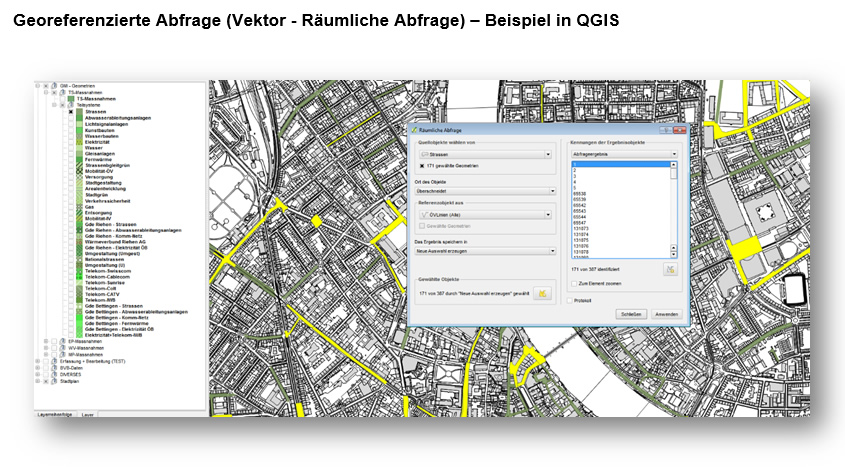
Task: Click the Kunstbauten layer color swatch
Action: (79, 130)
